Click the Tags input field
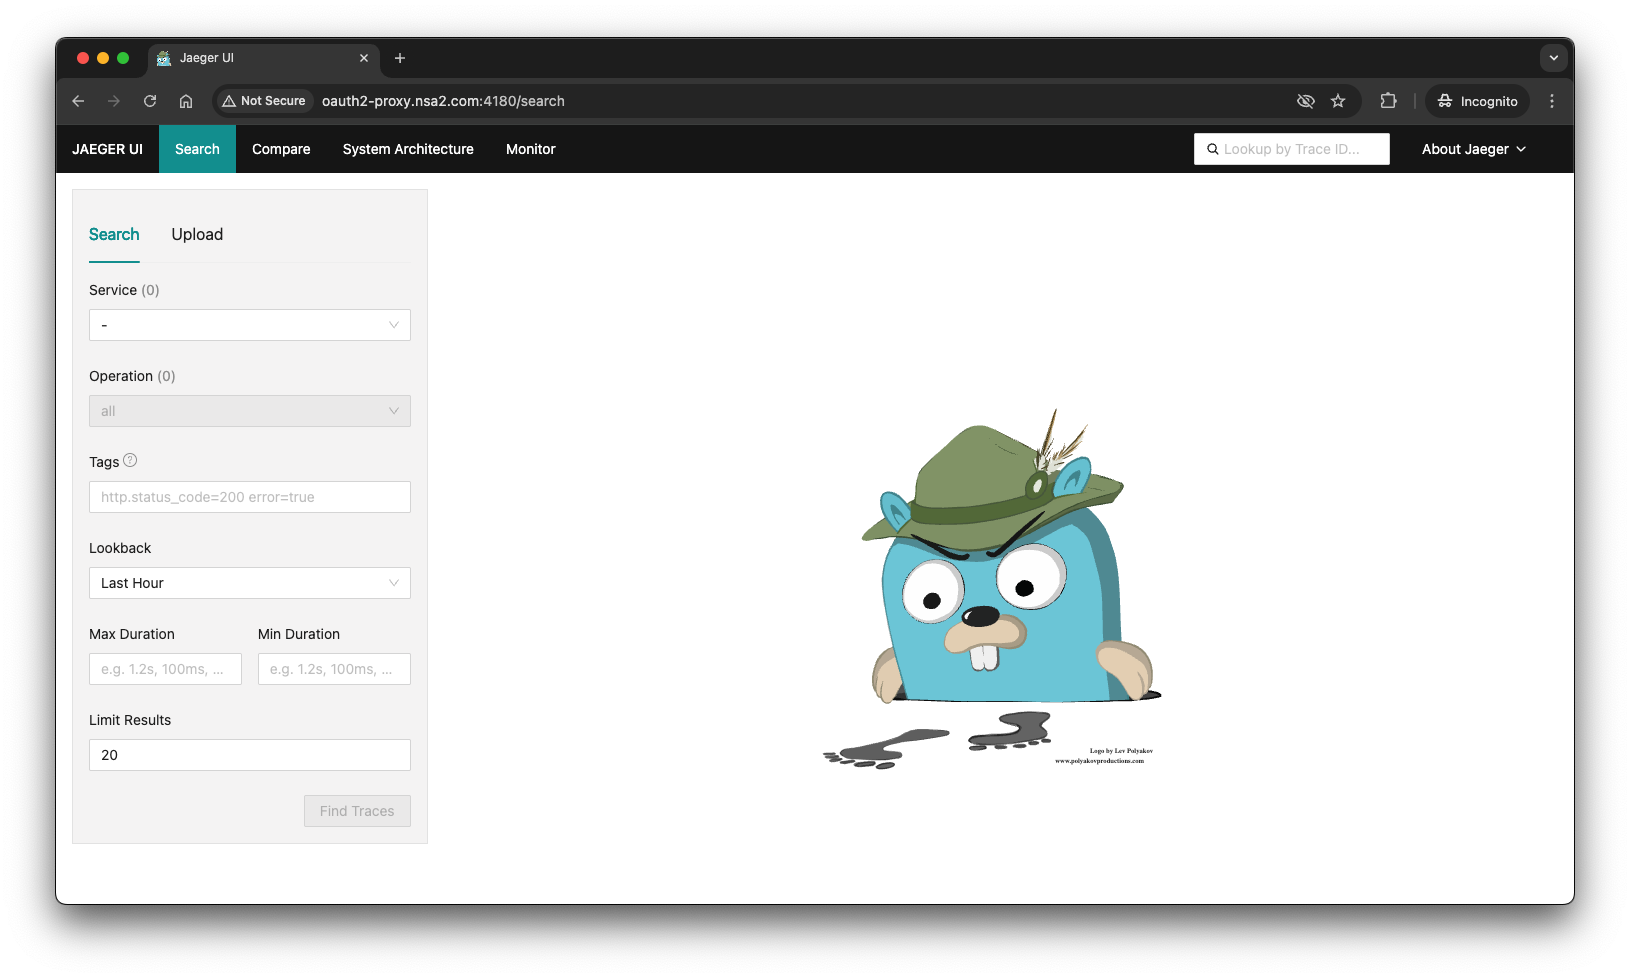The image size is (1630, 978). point(250,497)
